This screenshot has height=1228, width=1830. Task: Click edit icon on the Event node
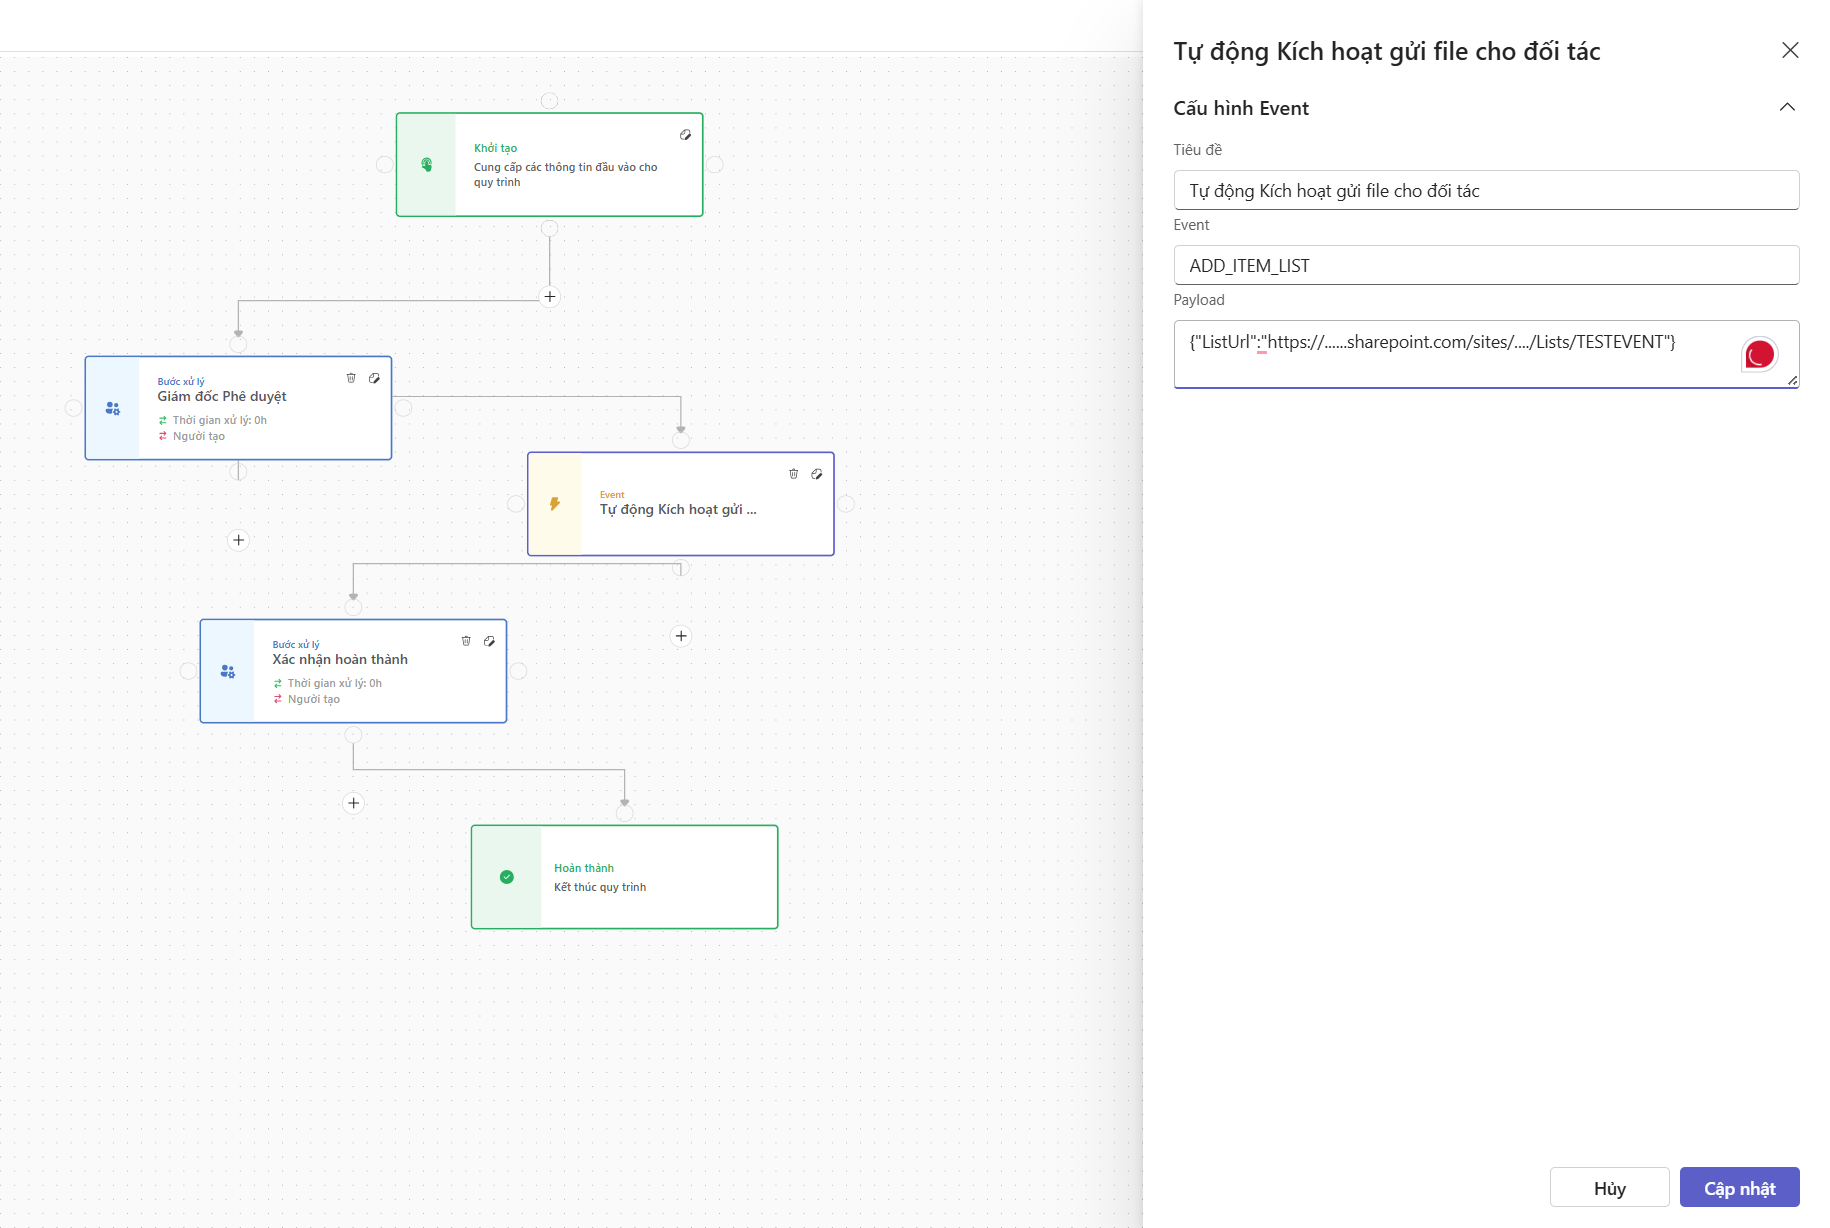(817, 474)
